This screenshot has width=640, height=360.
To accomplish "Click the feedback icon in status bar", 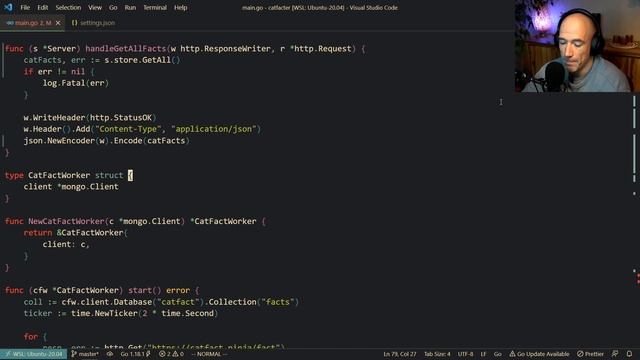I will [x=615, y=354].
